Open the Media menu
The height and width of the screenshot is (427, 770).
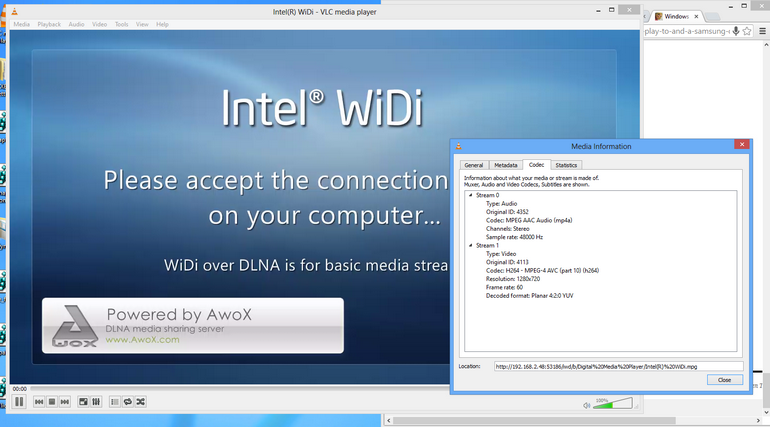tap(22, 24)
